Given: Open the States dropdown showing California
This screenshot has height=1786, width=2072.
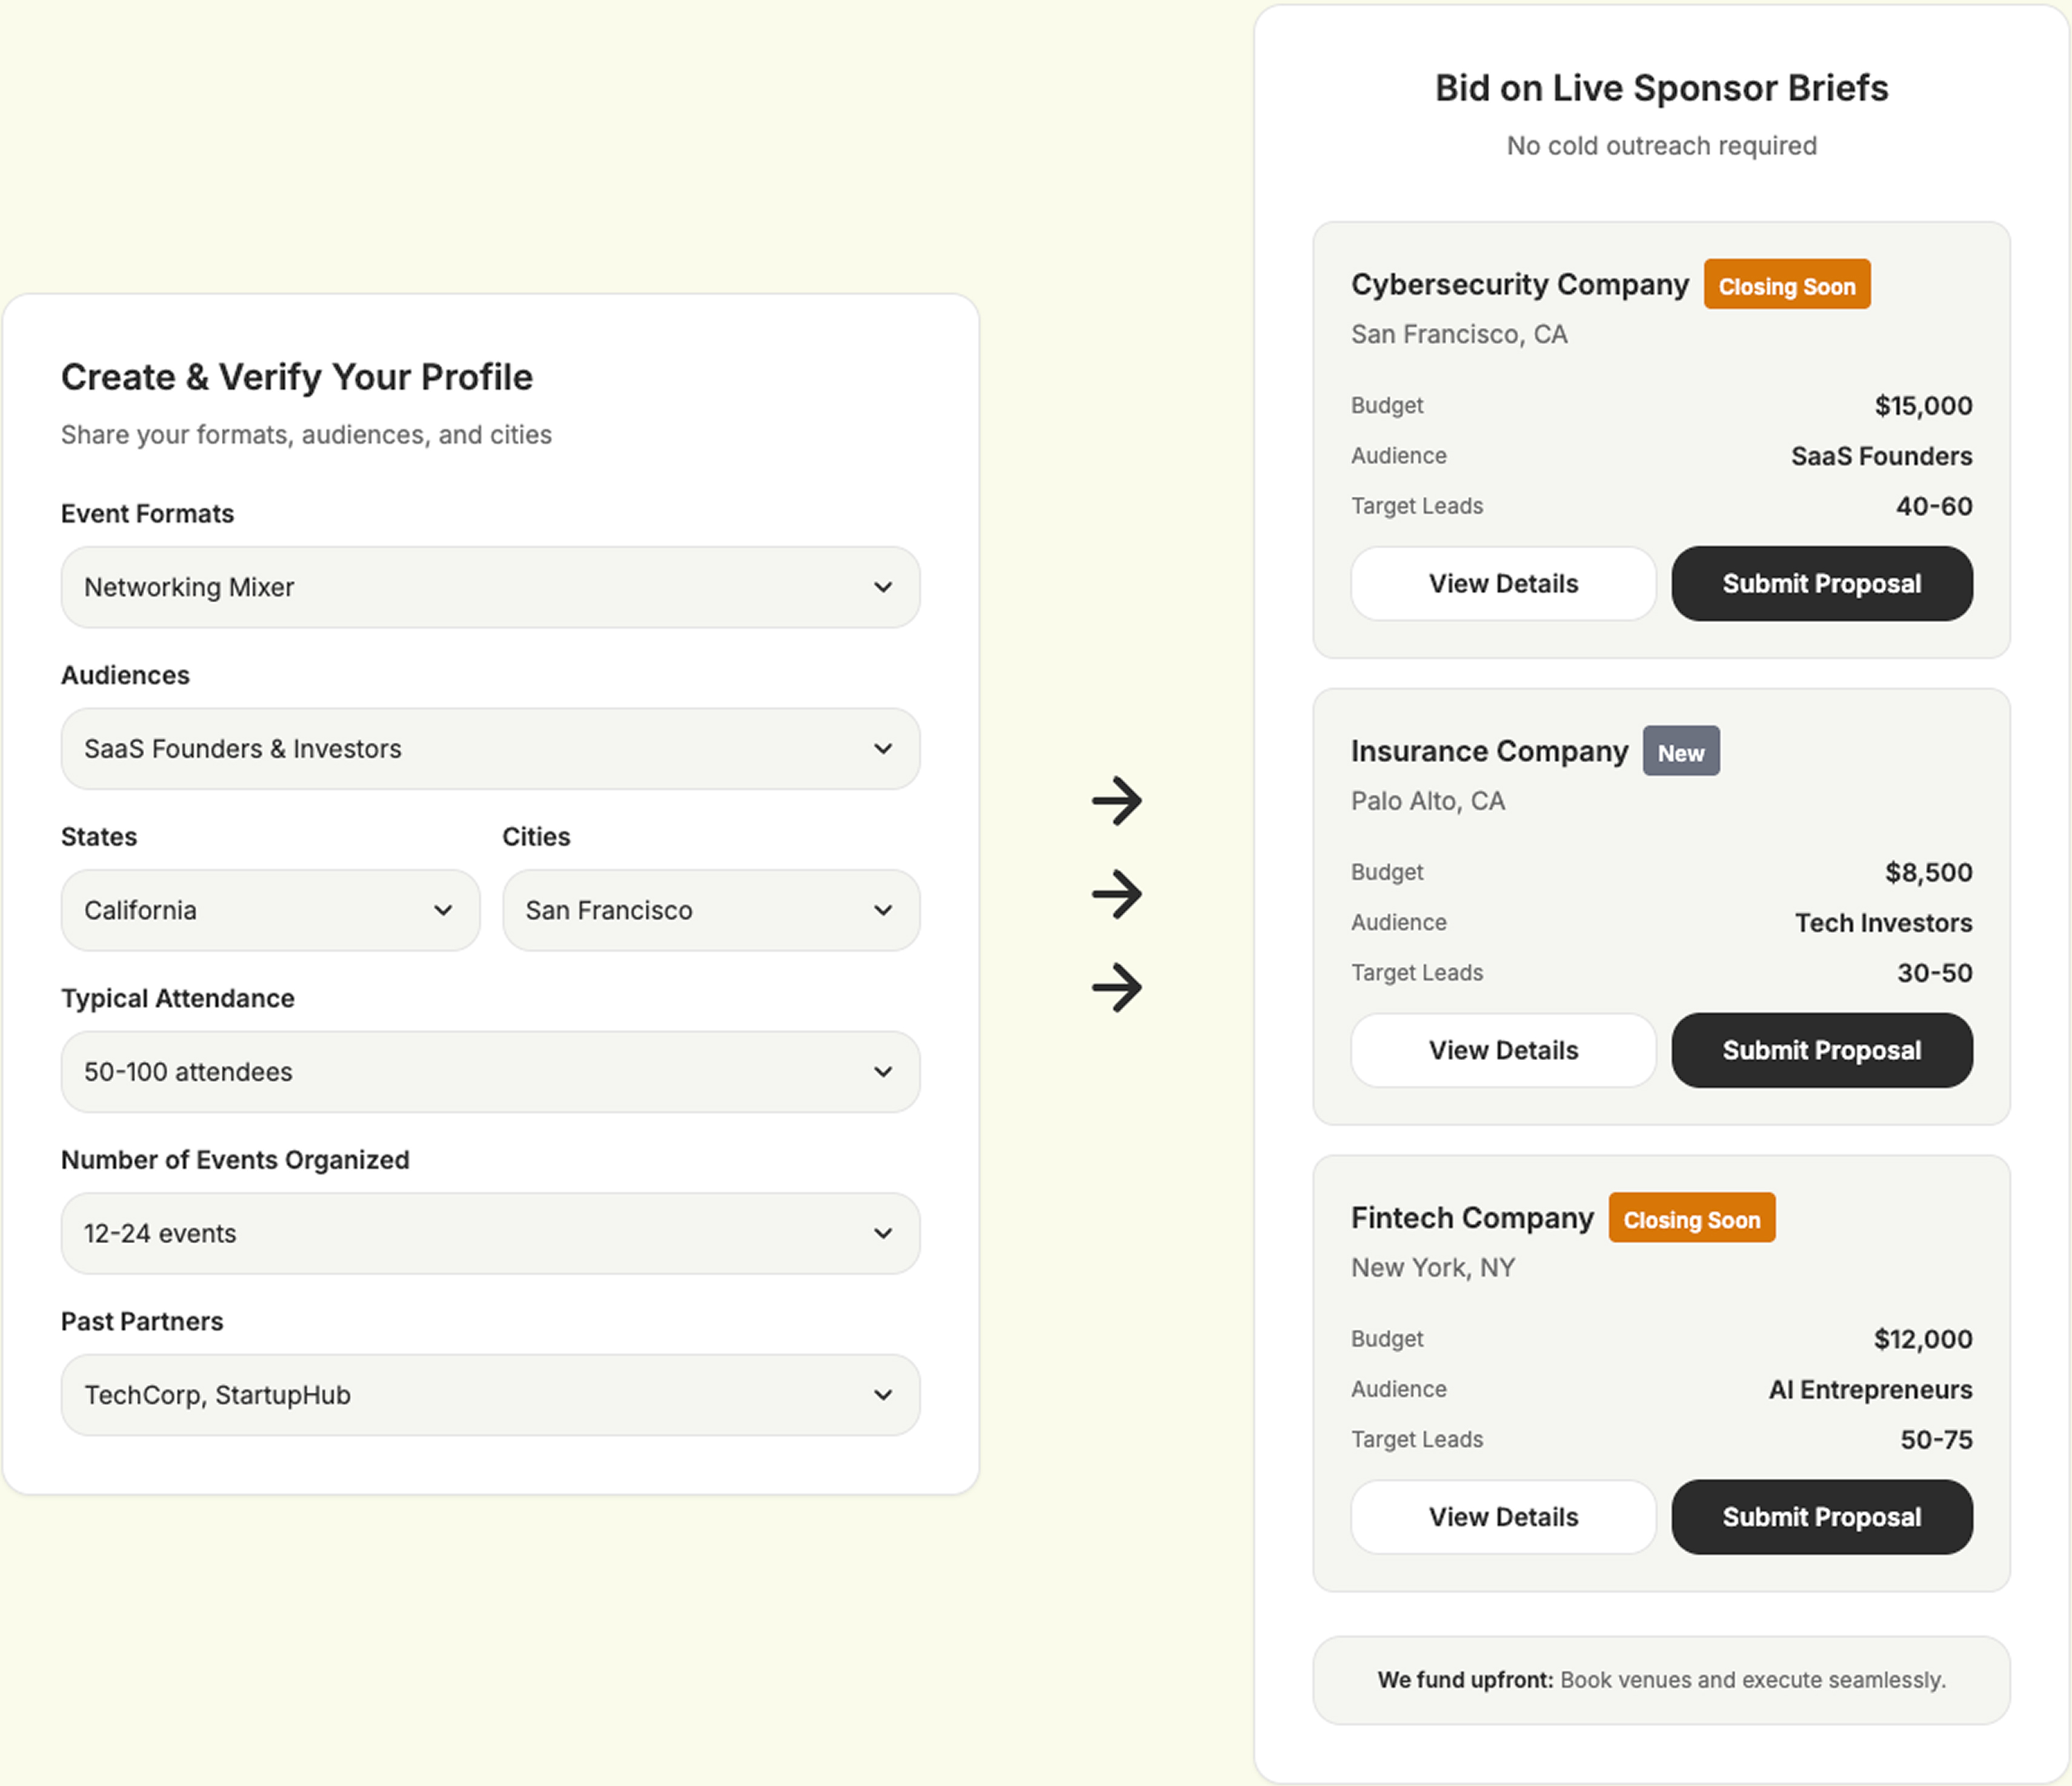Looking at the screenshot, I should coord(270,910).
